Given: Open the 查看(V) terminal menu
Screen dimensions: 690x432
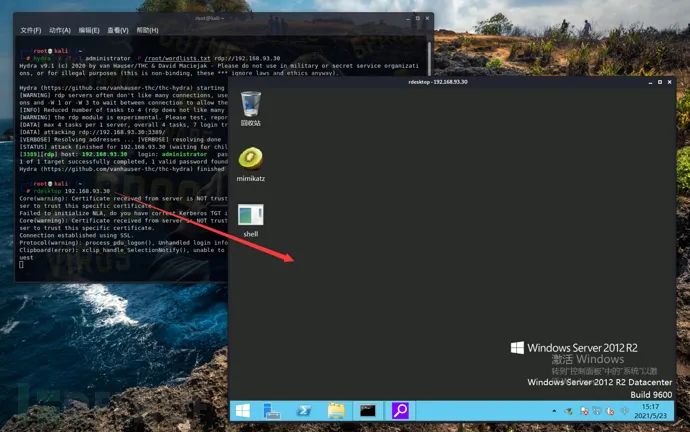Looking at the screenshot, I should [x=118, y=30].
